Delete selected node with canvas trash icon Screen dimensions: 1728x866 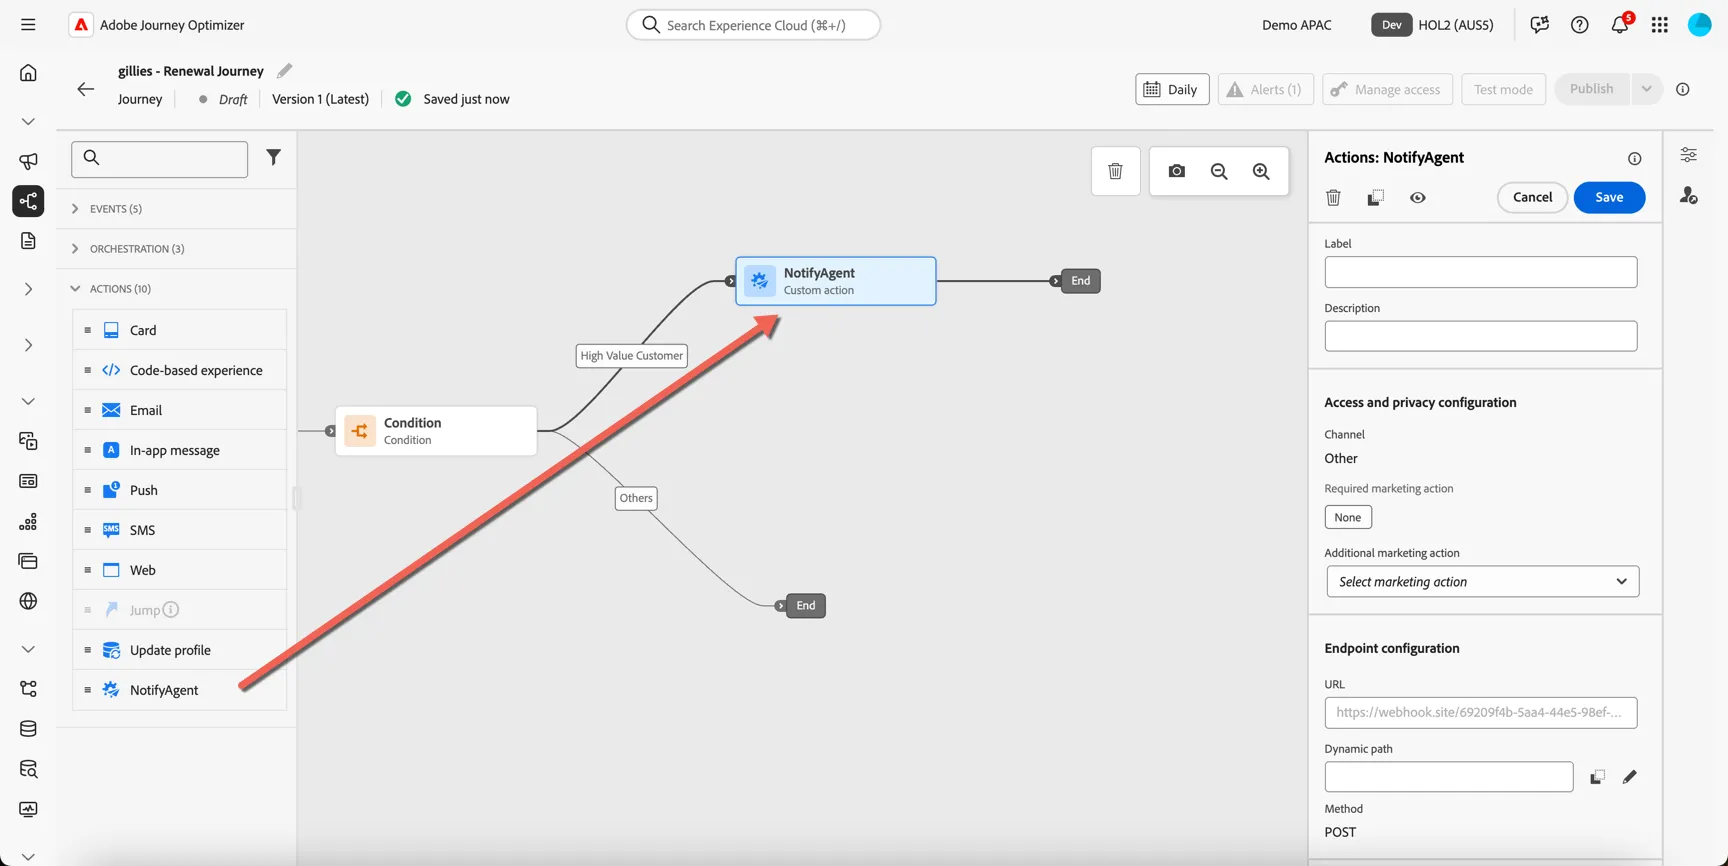[x=1116, y=171]
